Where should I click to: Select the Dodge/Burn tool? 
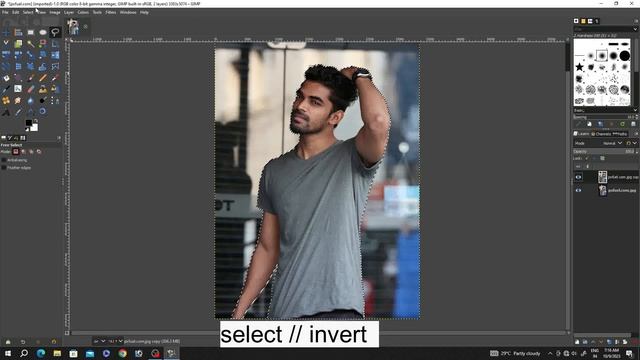click(43, 100)
